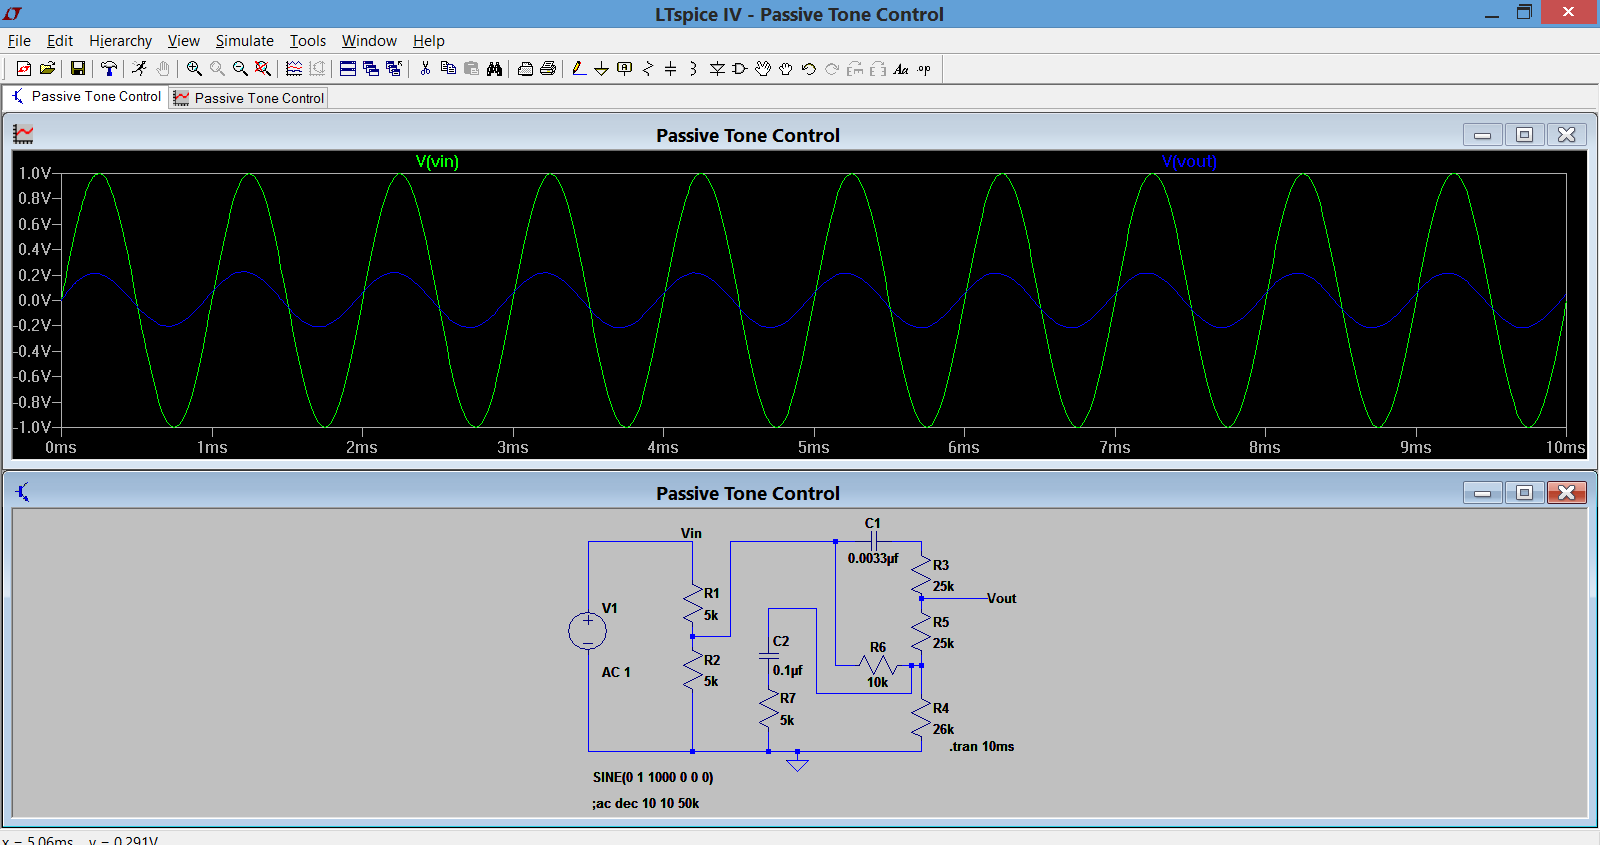
Task: Click capacitor C1 value 0.0033µf
Action: 873,558
